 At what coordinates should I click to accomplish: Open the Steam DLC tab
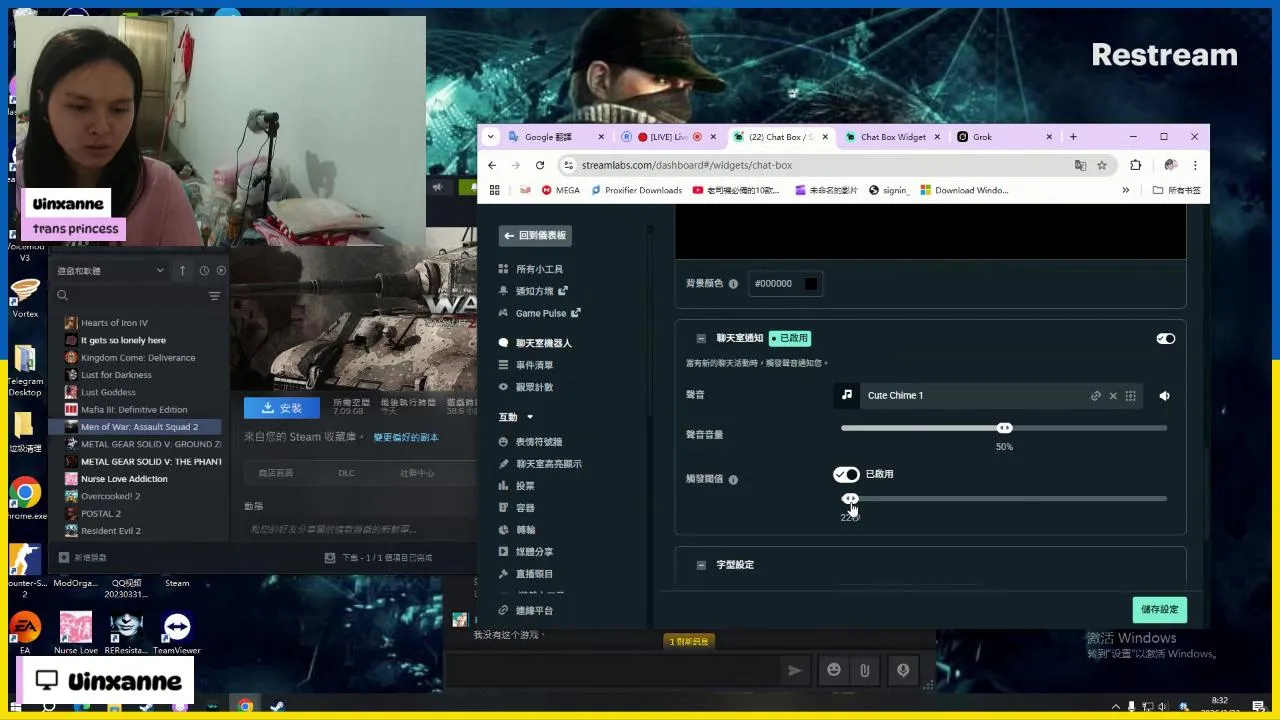[x=346, y=473]
